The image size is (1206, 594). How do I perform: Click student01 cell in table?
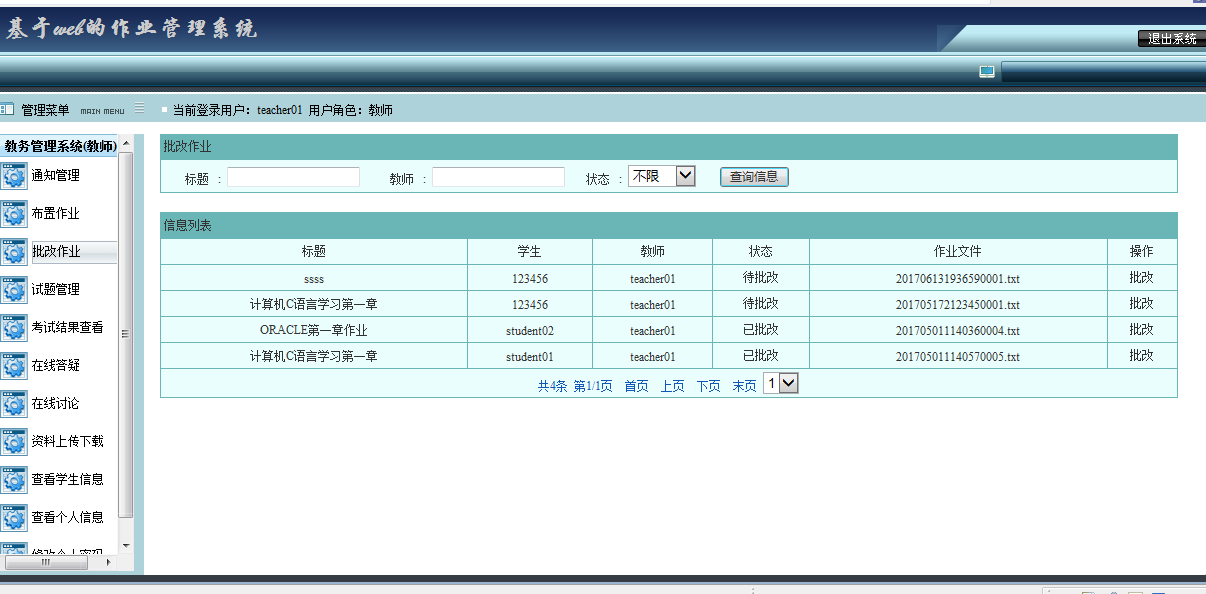pos(530,357)
